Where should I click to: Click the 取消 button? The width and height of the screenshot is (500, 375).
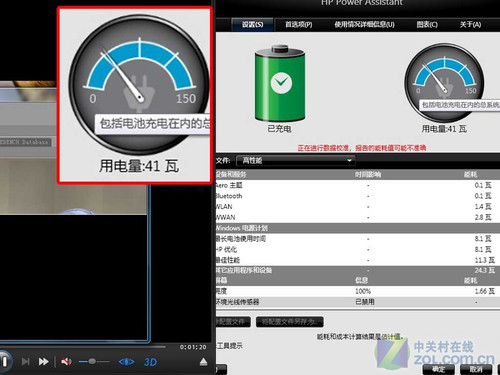tap(476, 369)
